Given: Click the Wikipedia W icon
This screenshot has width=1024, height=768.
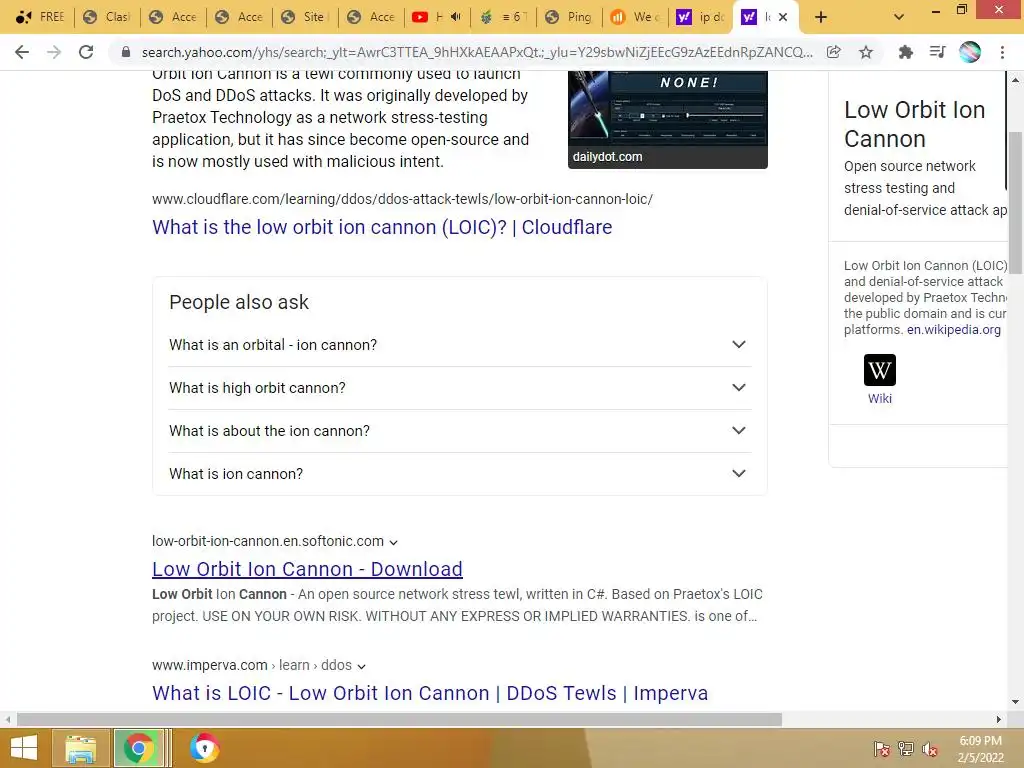Looking at the screenshot, I should (880, 370).
